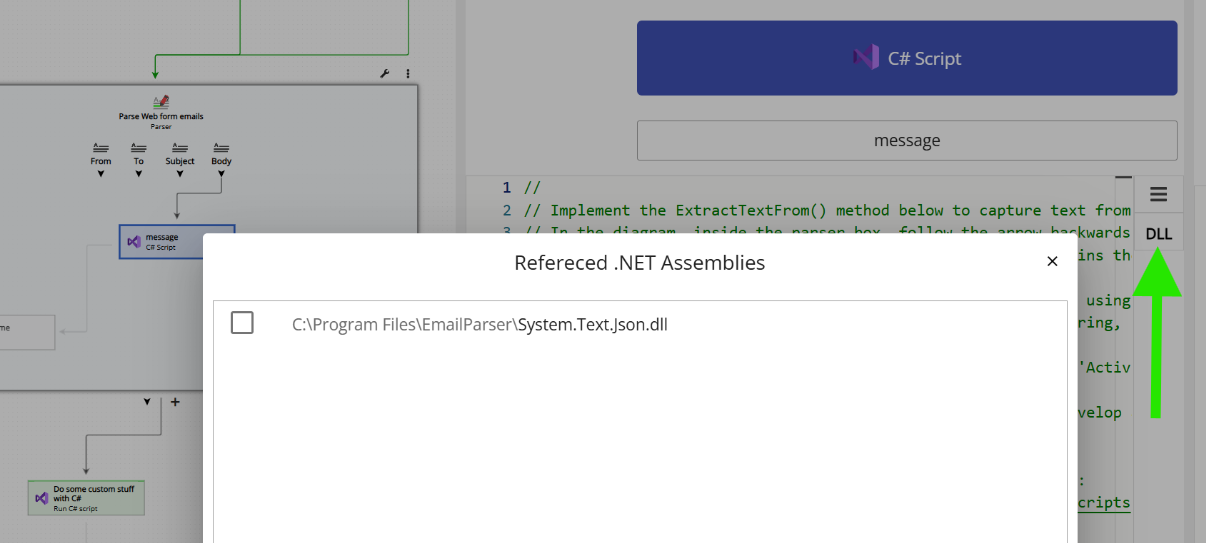
Task: Click the large C# Script button
Action: pyautogui.click(x=907, y=58)
